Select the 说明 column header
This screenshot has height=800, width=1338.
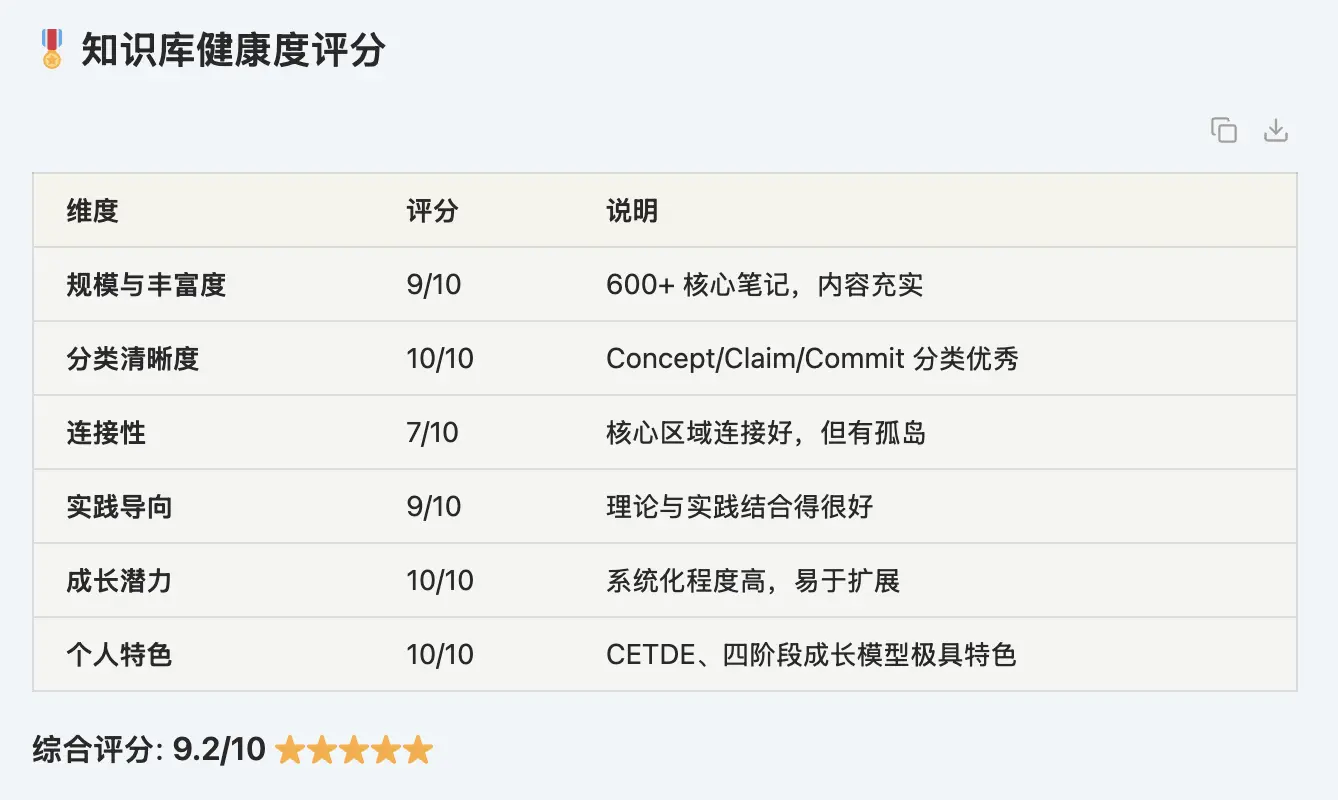click(x=632, y=211)
